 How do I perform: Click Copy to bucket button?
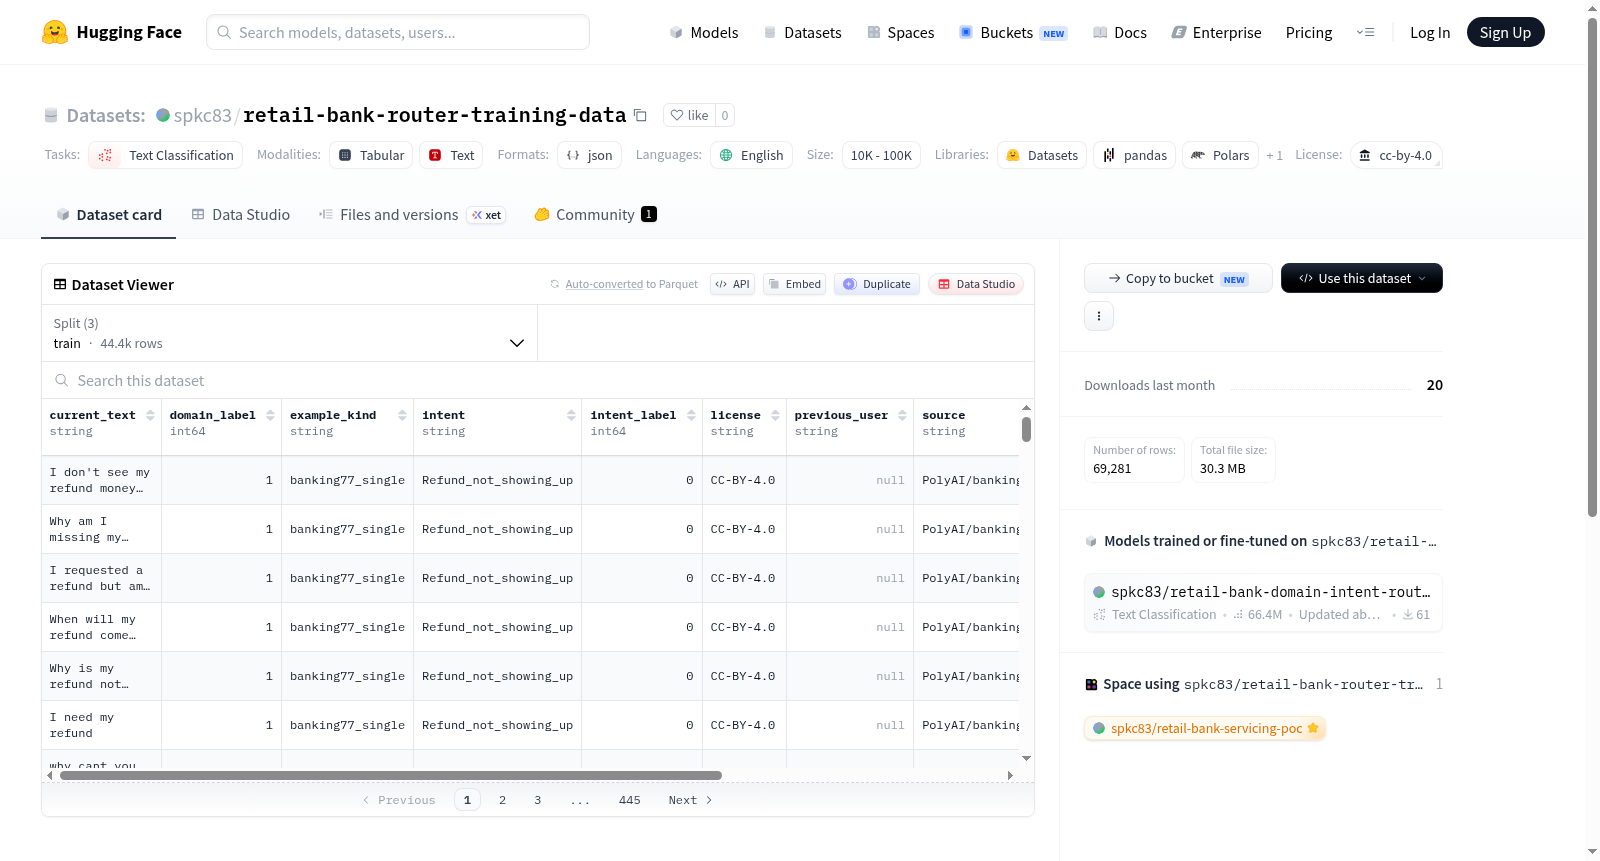1178,278
